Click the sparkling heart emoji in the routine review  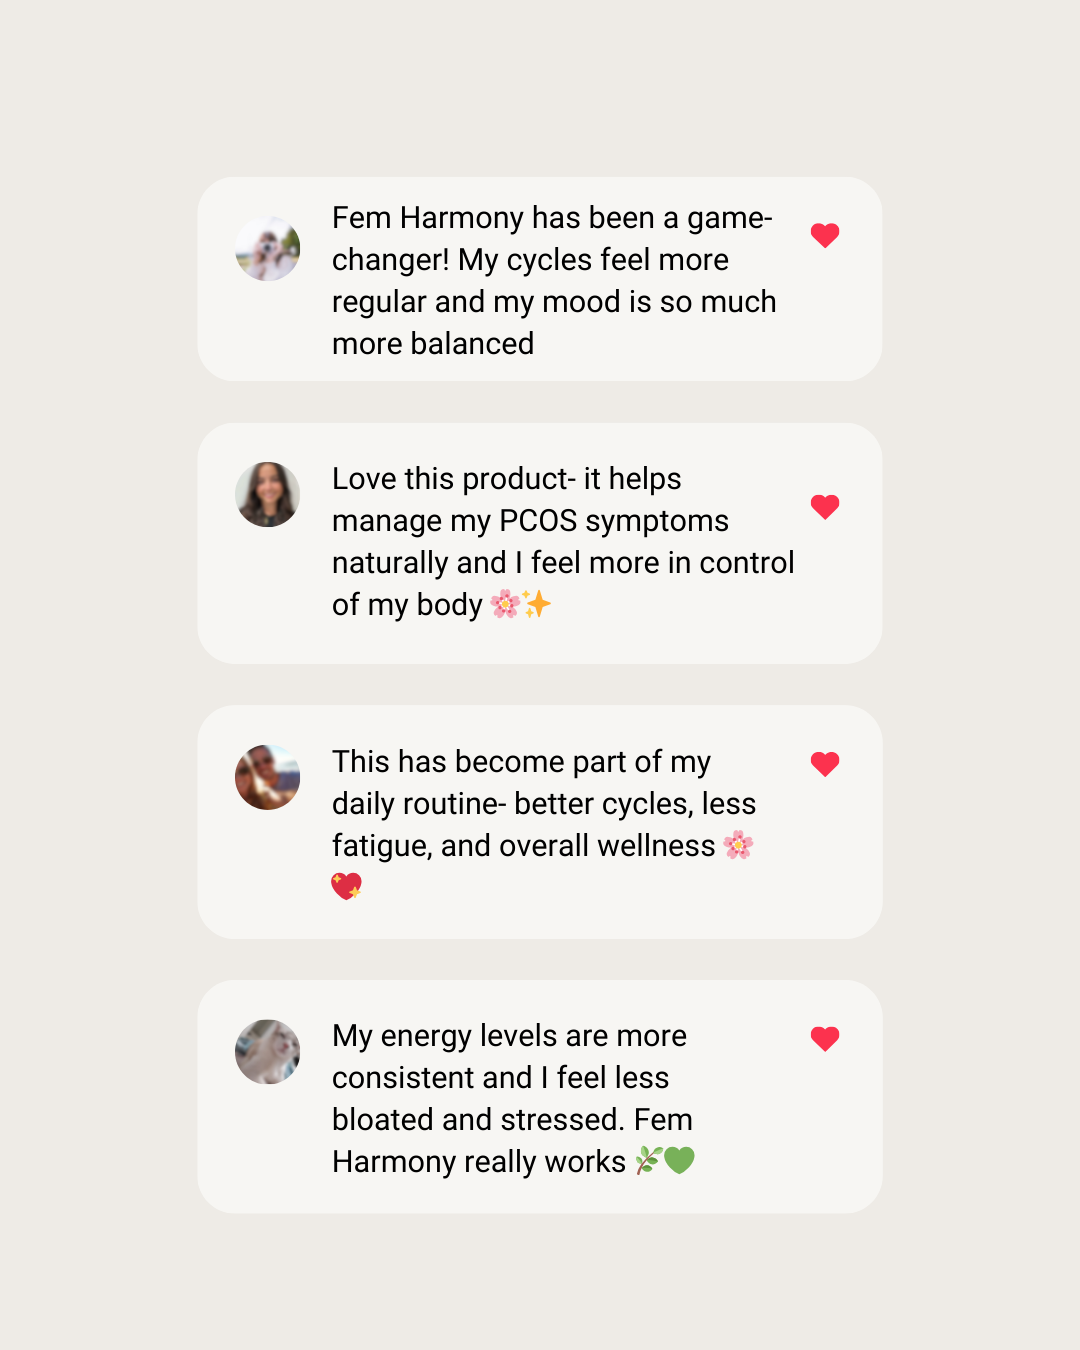pos(346,886)
